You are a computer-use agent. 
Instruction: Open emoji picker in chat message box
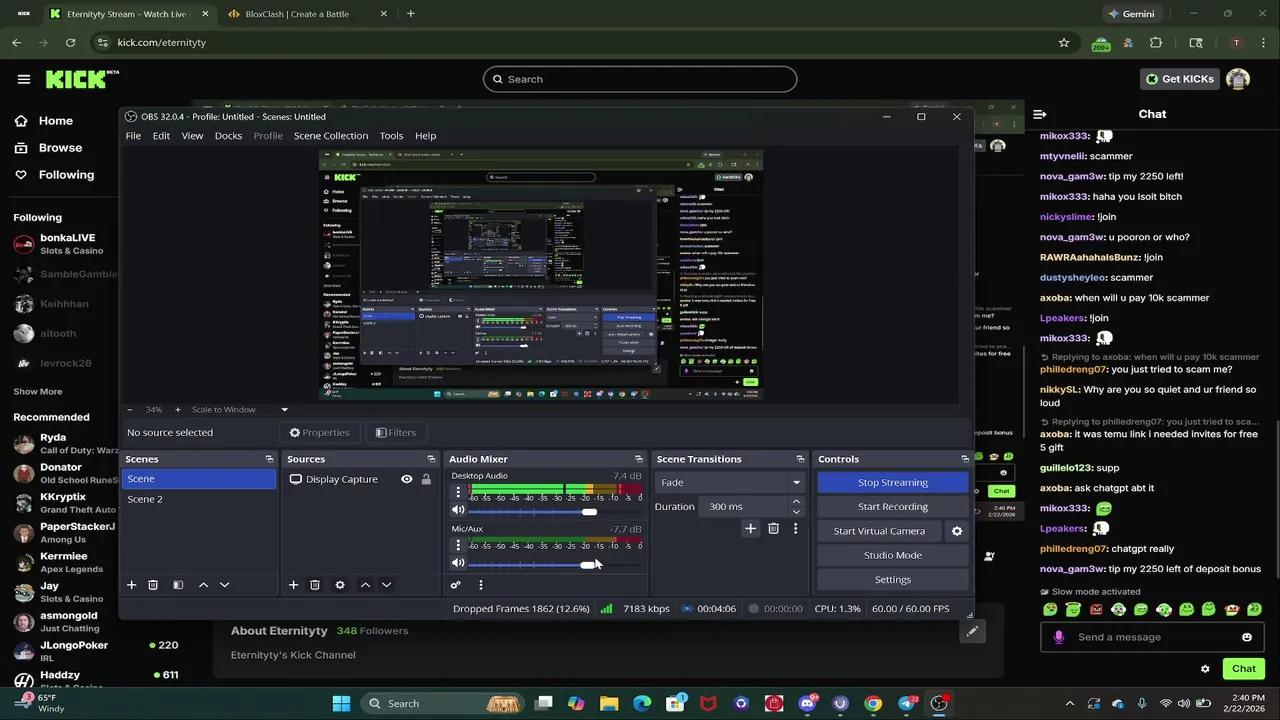pos(1247,637)
